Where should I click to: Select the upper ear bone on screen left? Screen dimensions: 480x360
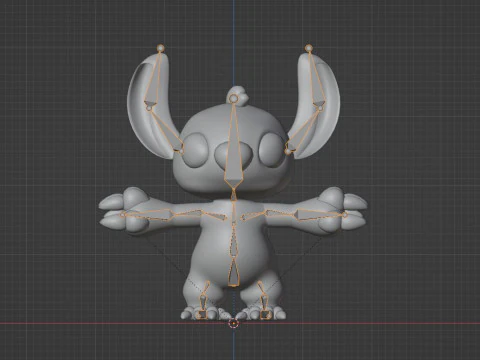(155, 78)
